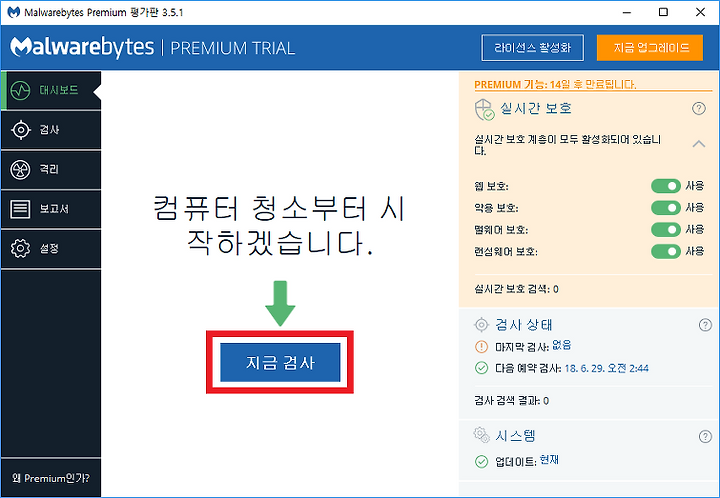
Task: Click the PREMIUM 기능 expiry notice
Action: click(x=555, y=84)
